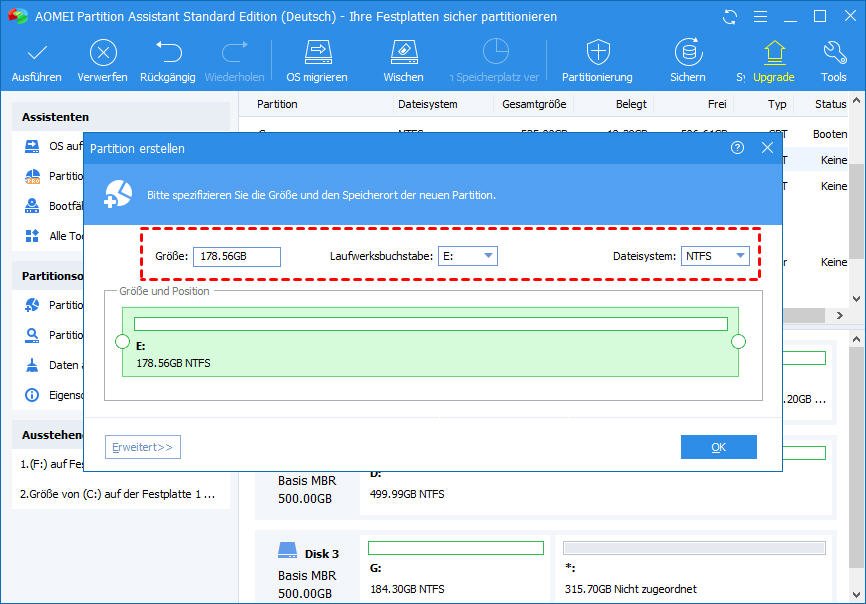Click the Daten sidebar broom icon
This screenshot has height=604, width=866.
tap(32, 365)
